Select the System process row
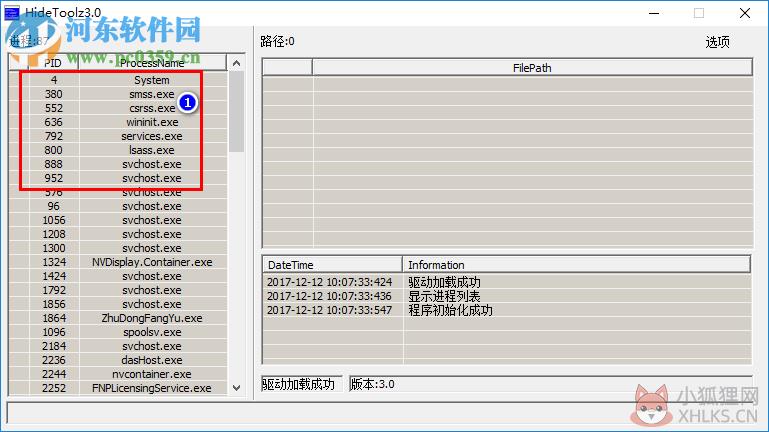This screenshot has height=432, width=769. (118, 80)
